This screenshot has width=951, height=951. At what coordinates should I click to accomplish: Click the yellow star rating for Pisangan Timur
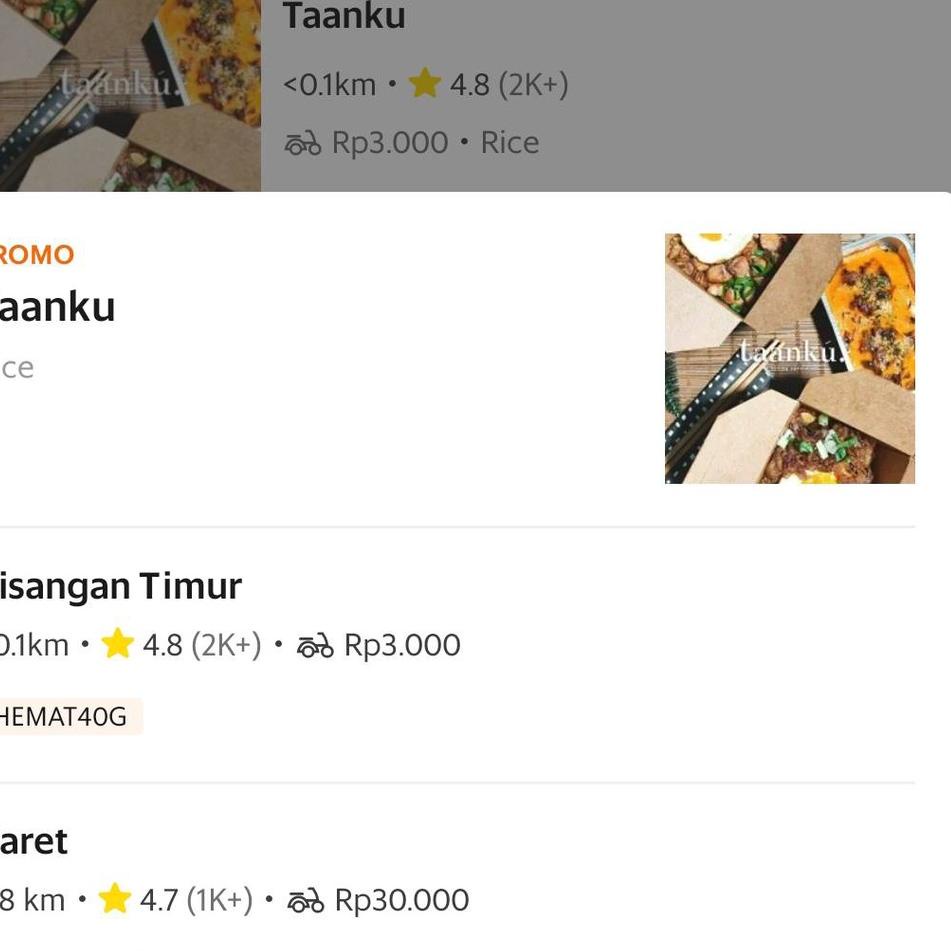pos(117,644)
